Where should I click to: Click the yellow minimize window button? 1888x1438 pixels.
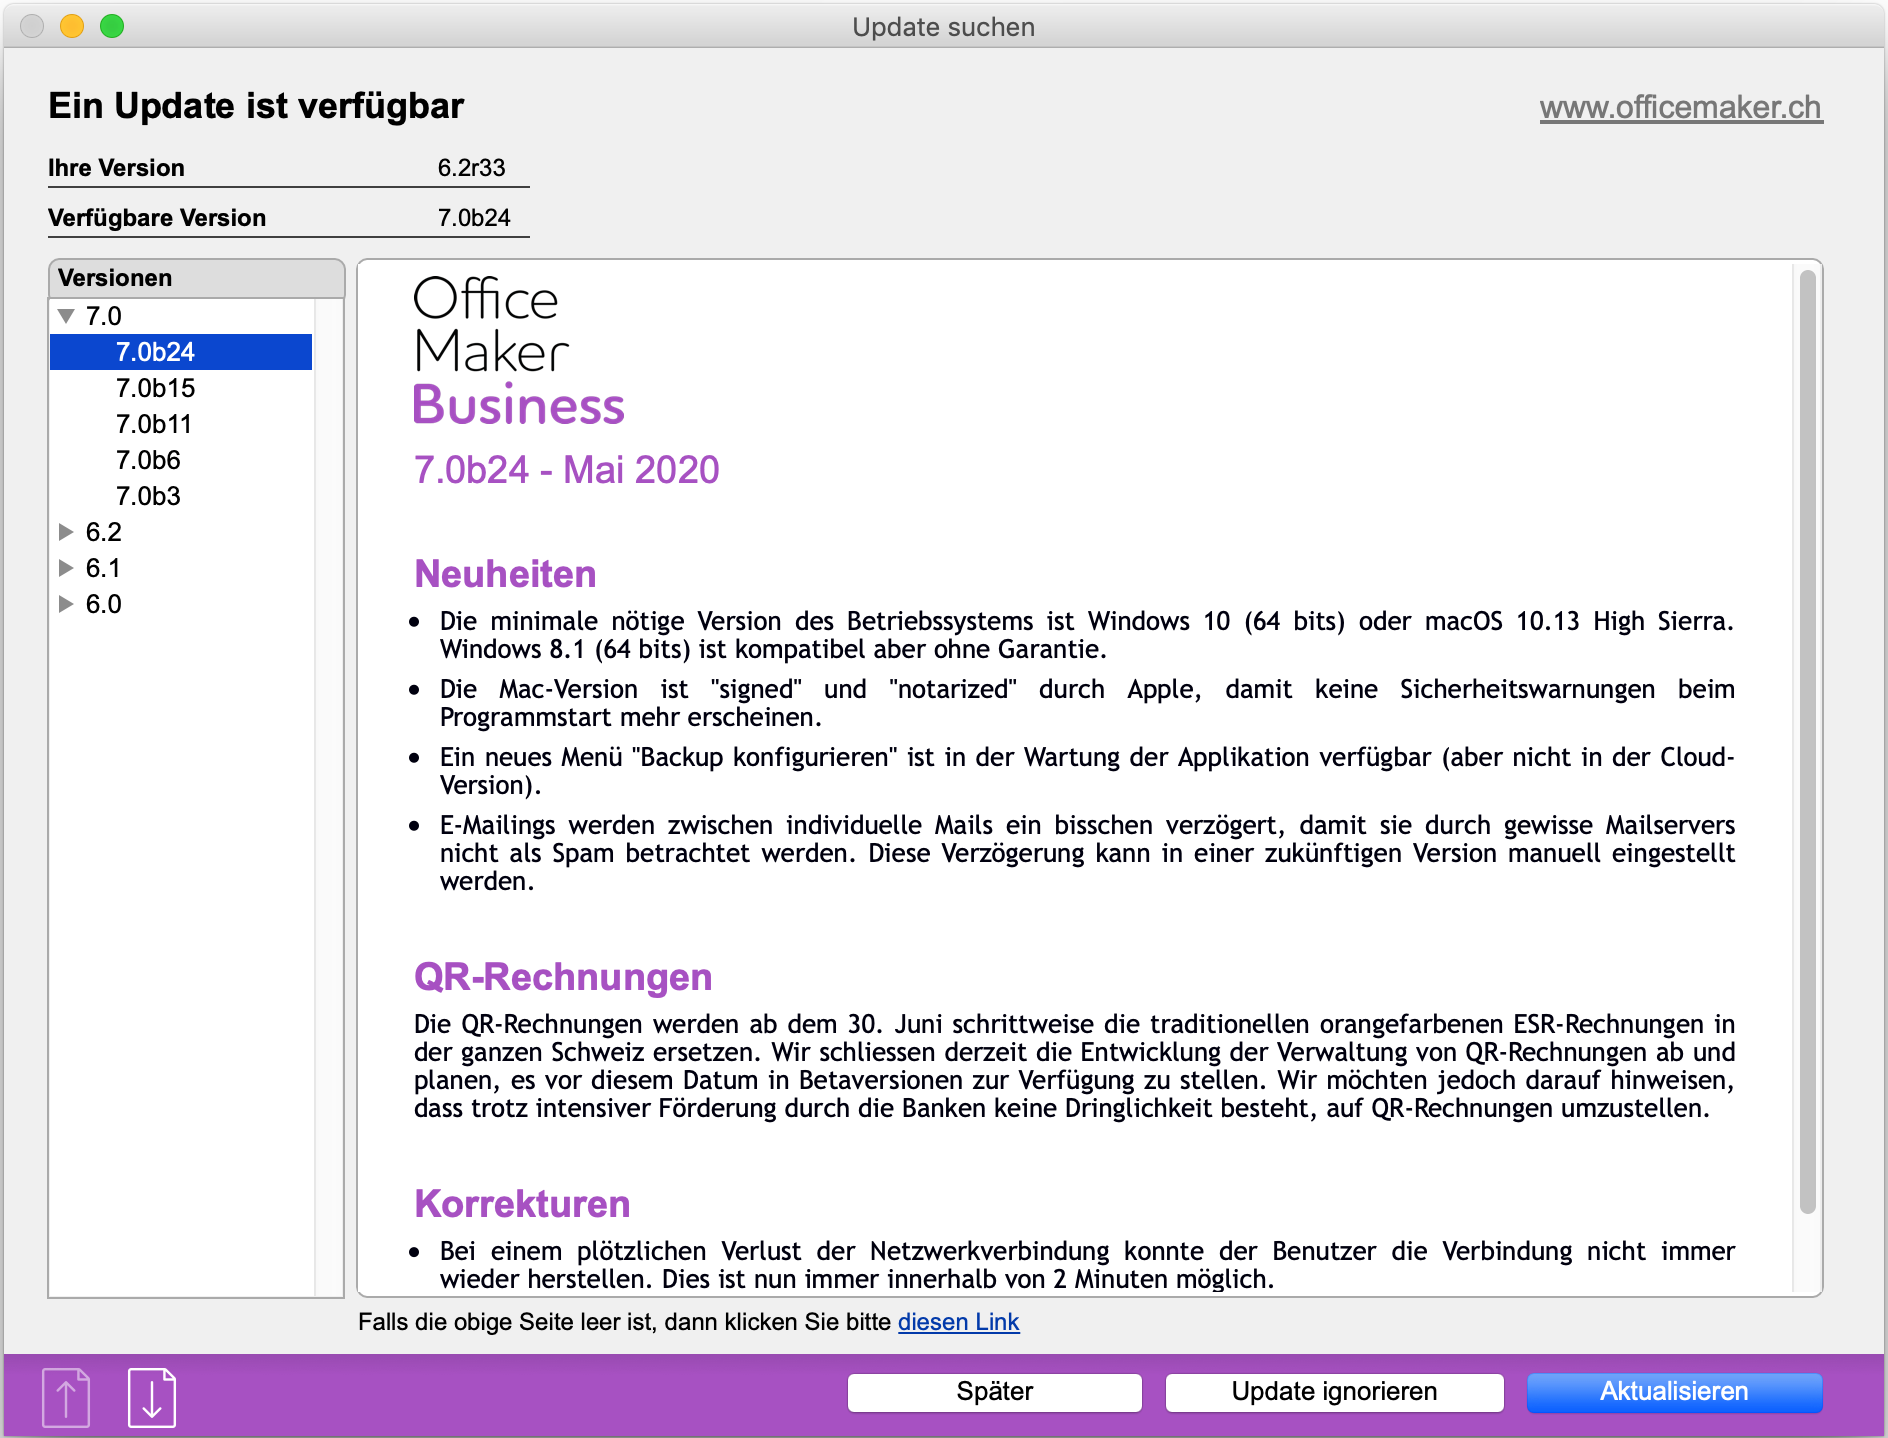72,26
